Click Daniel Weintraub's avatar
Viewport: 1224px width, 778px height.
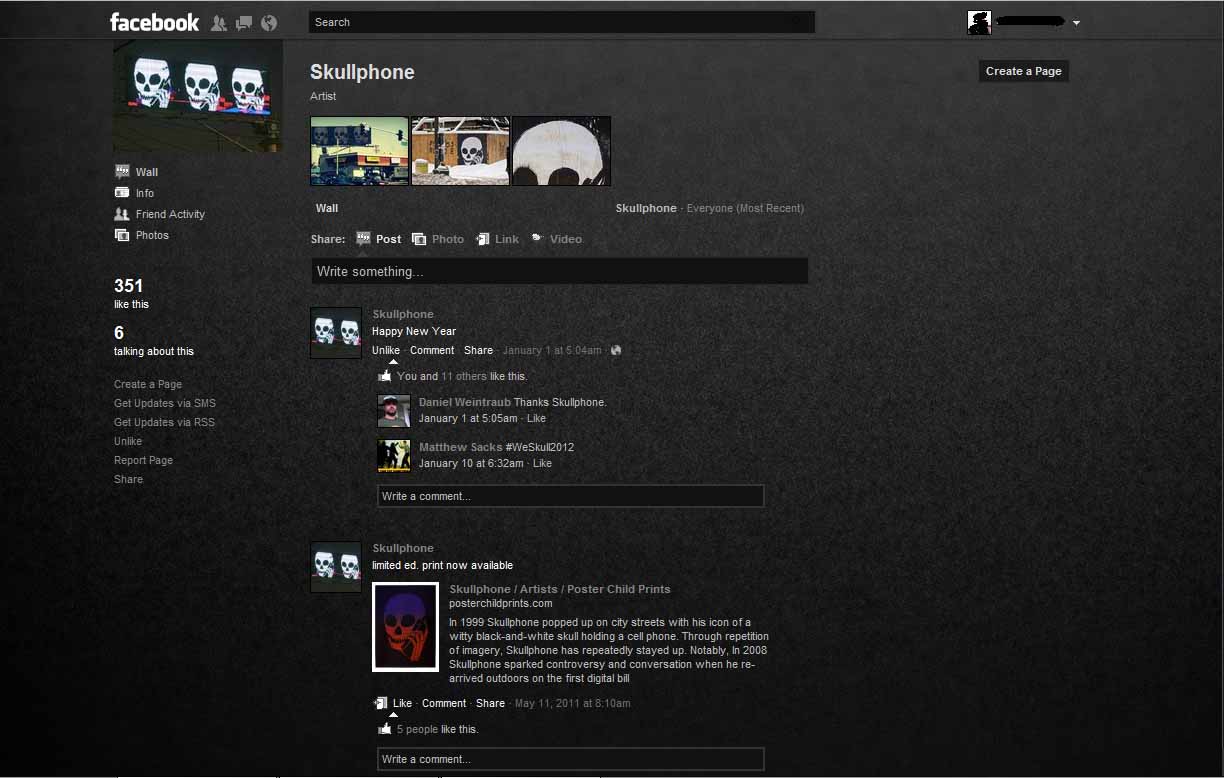coord(394,410)
